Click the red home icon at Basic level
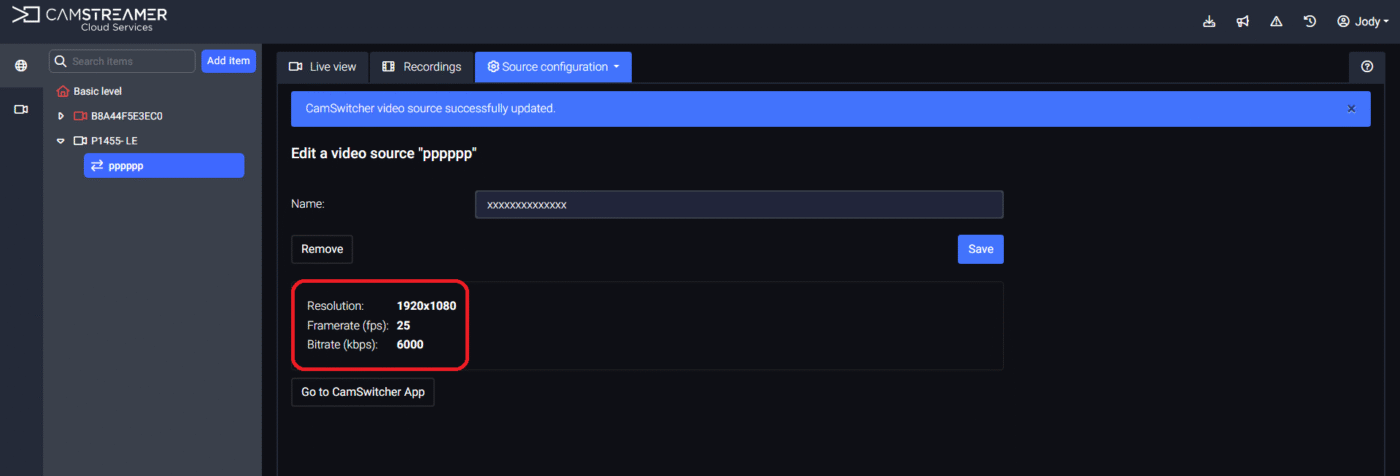Image resolution: width=1400 pixels, height=476 pixels. pos(63,91)
